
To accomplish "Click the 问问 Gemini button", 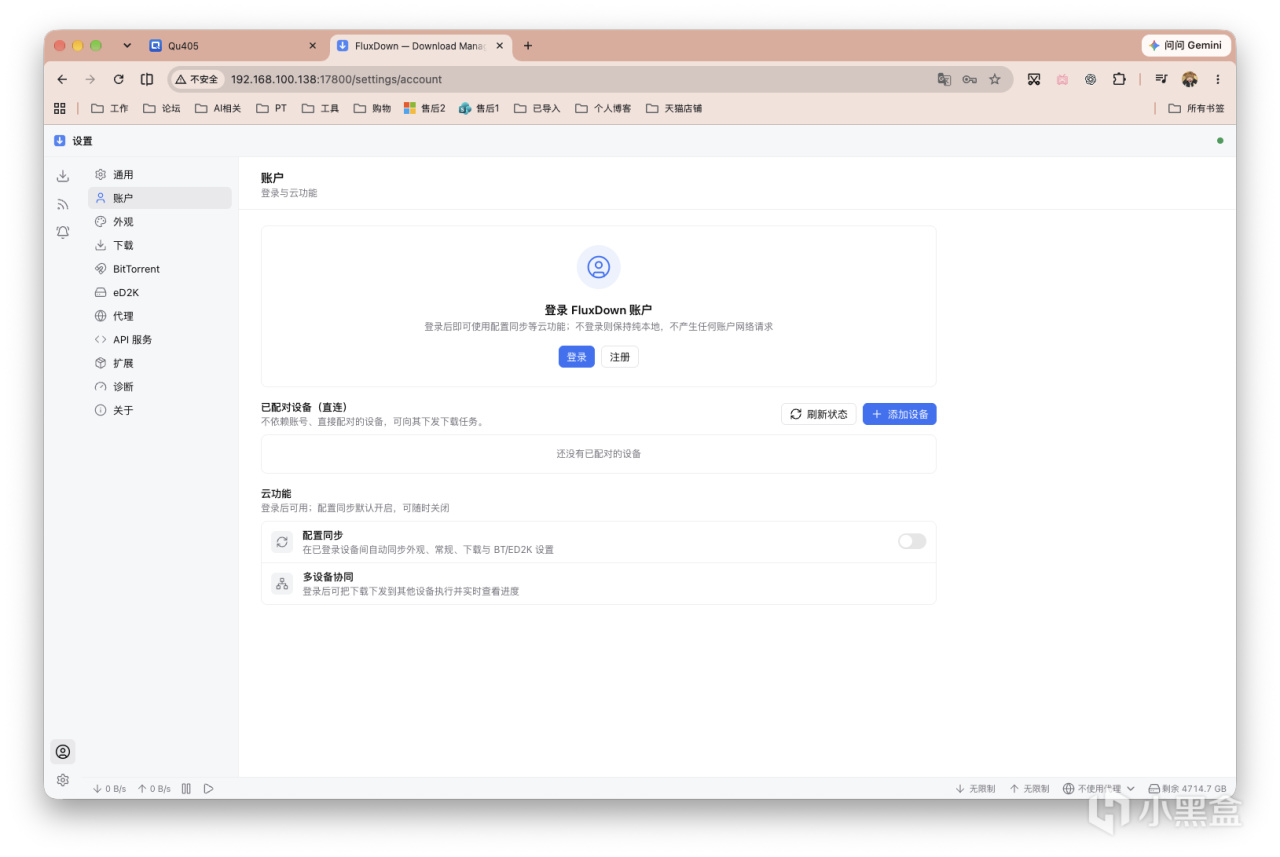I will (x=1186, y=46).
